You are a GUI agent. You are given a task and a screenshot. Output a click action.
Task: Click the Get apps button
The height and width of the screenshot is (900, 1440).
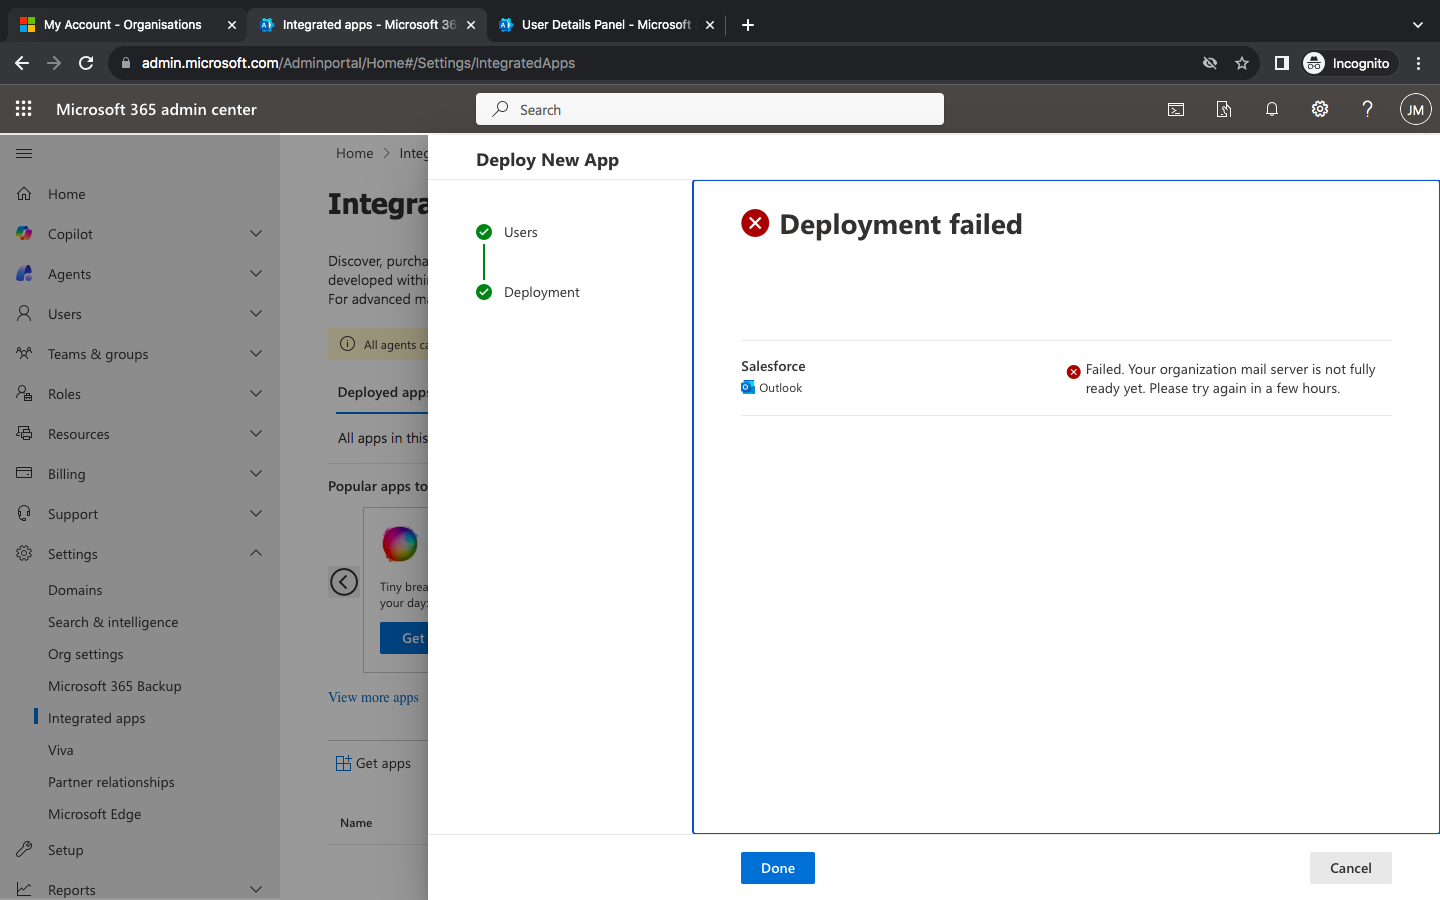(373, 763)
